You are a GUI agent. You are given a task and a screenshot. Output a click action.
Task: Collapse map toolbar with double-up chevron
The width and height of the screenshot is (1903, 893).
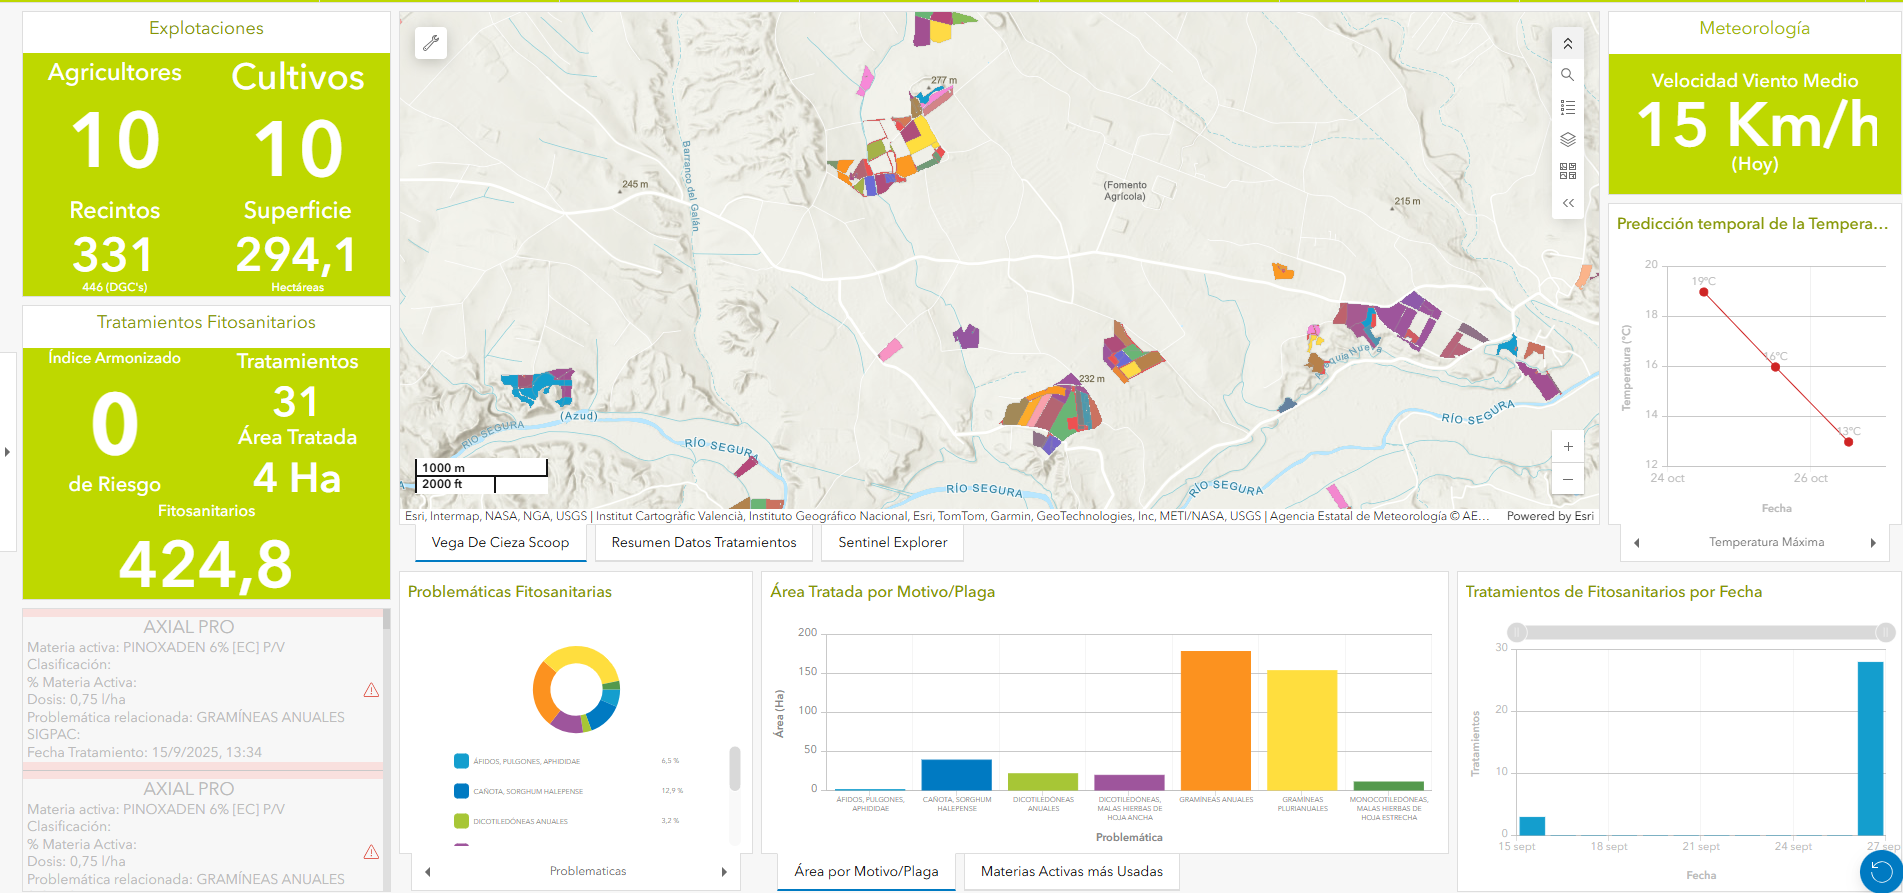coord(1567,44)
